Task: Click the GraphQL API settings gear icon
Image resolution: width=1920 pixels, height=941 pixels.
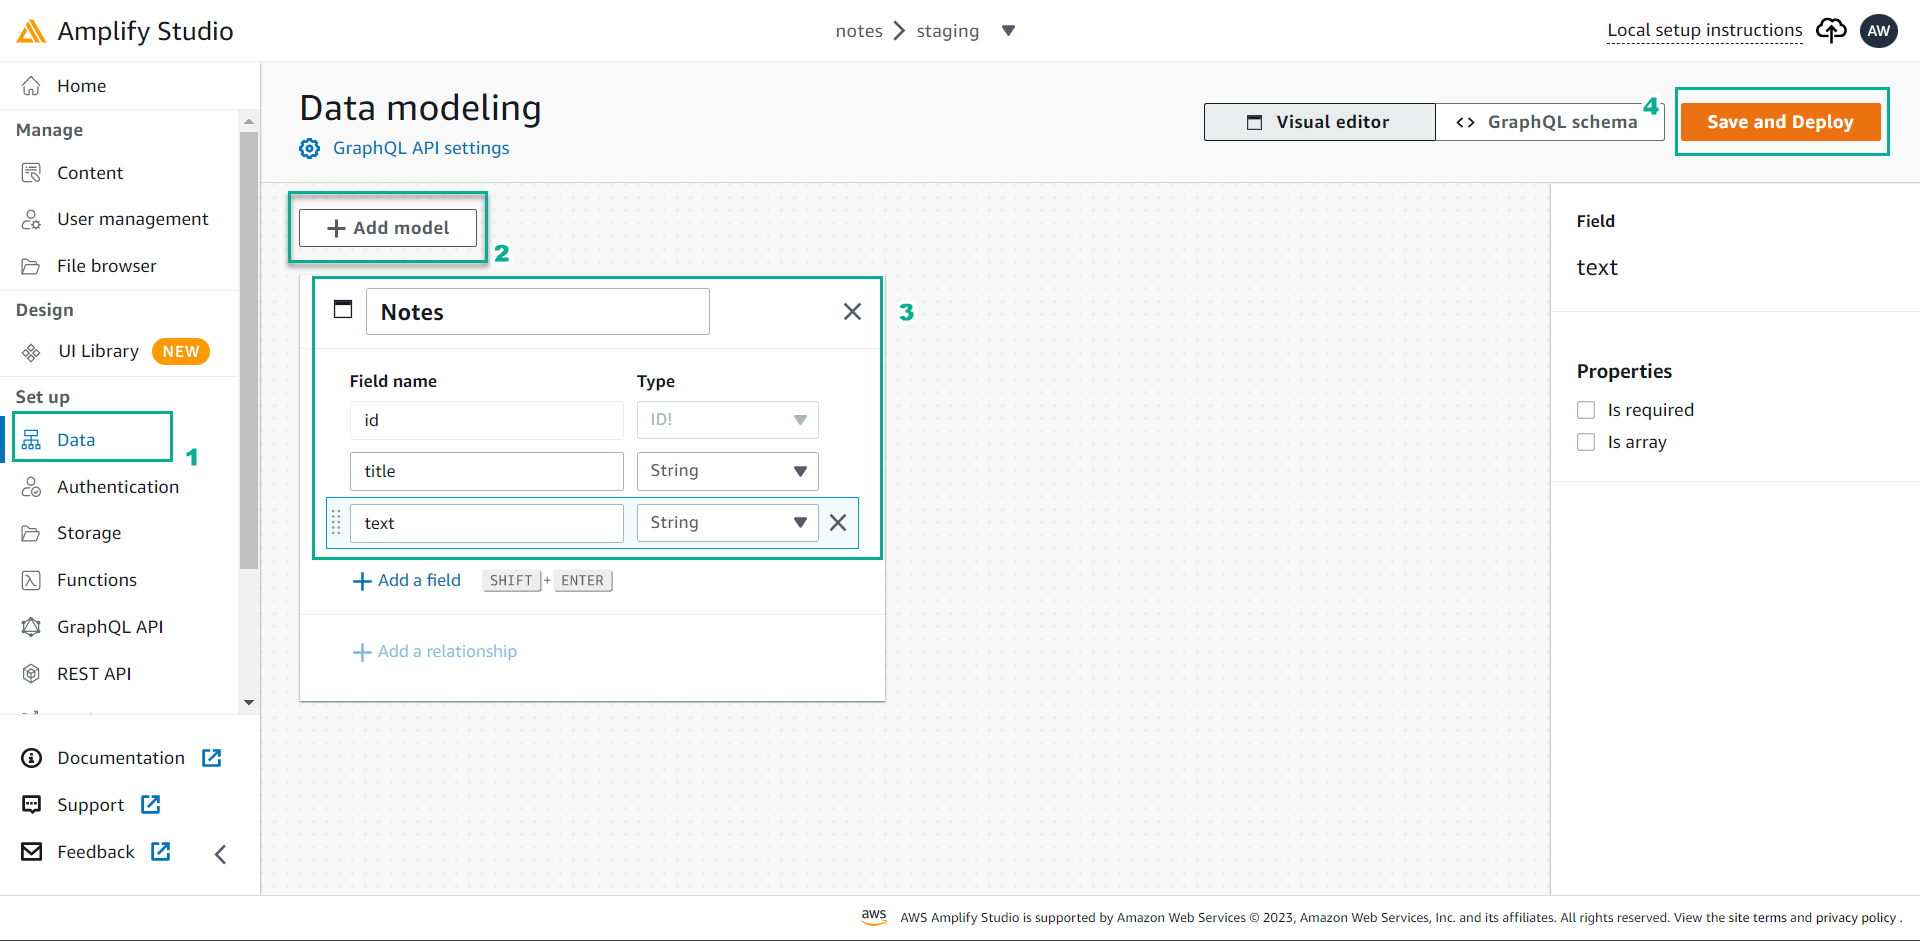Action: 310,148
